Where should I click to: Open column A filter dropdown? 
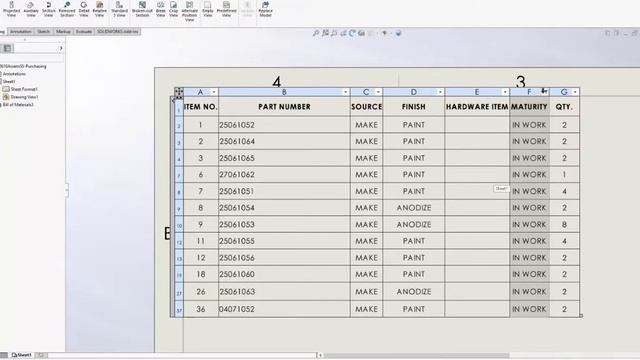pyautogui.click(x=213, y=92)
